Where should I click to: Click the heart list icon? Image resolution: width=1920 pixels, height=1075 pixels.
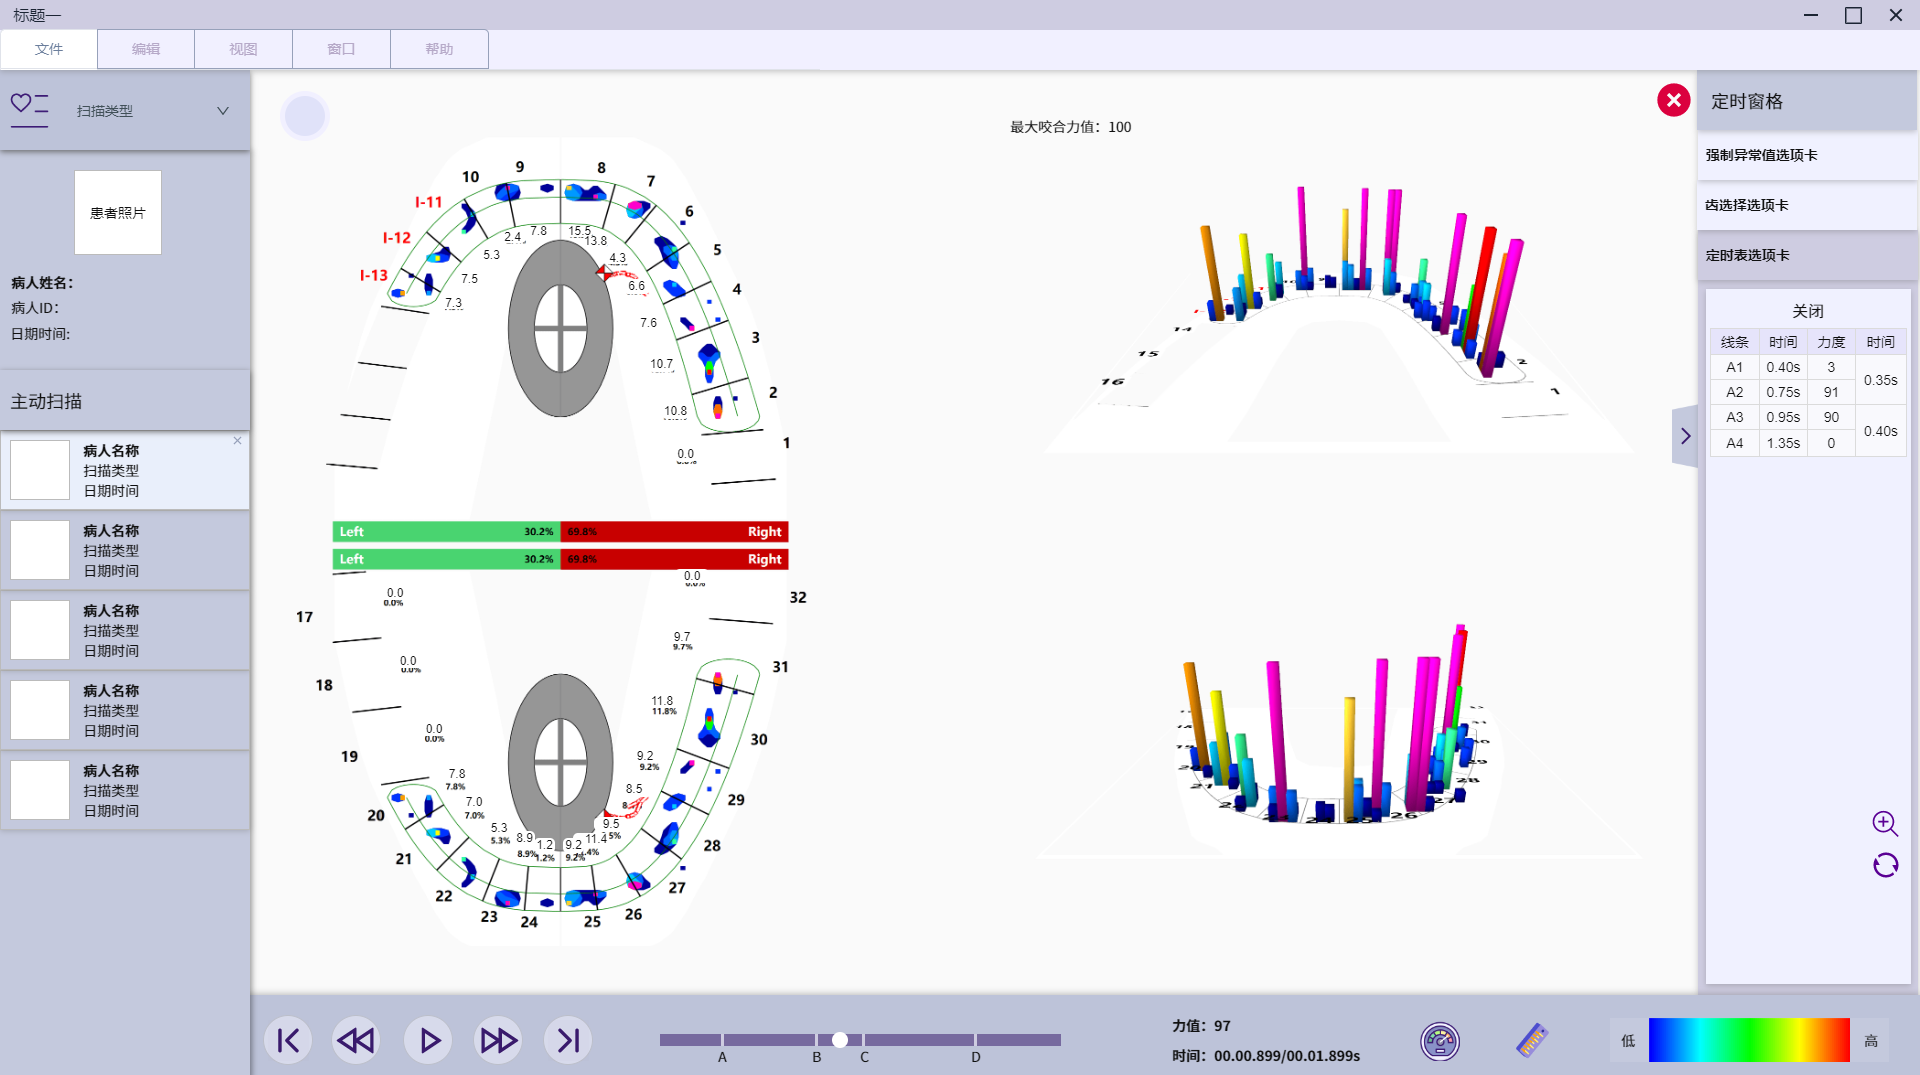[29, 106]
